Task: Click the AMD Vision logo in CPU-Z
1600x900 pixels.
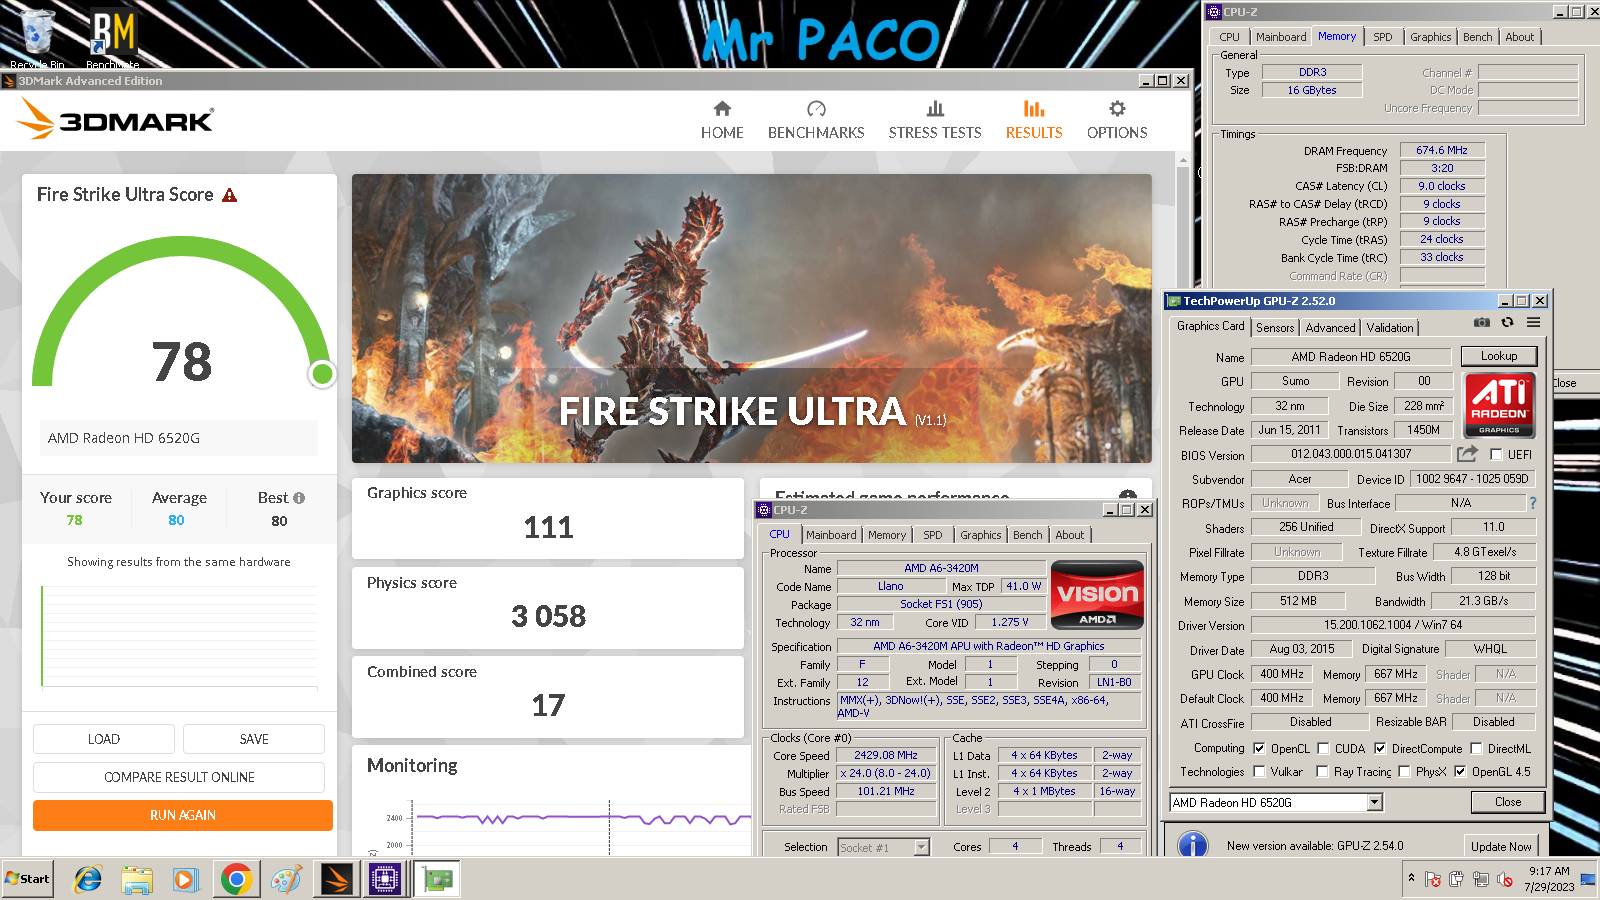Action: tap(1097, 594)
